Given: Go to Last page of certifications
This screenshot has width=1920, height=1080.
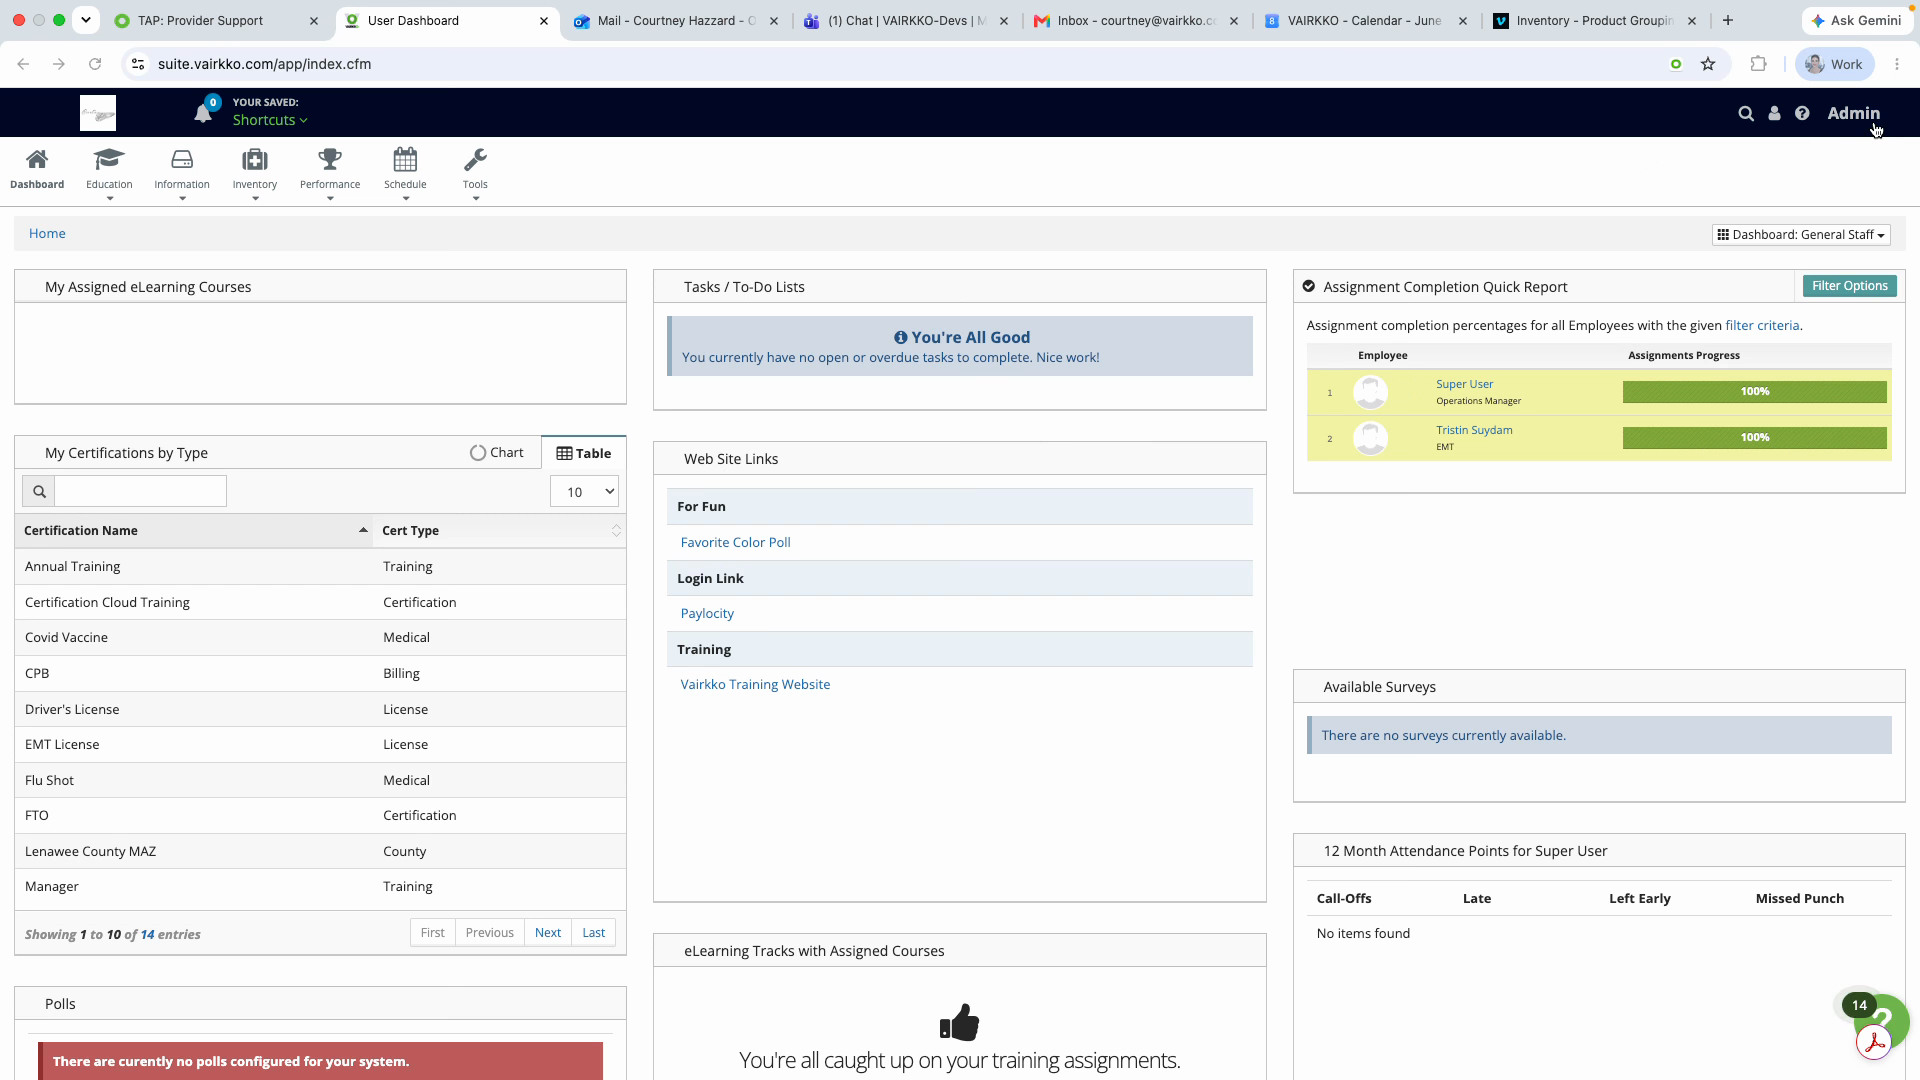Looking at the screenshot, I should pyautogui.click(x=594, y=933).
